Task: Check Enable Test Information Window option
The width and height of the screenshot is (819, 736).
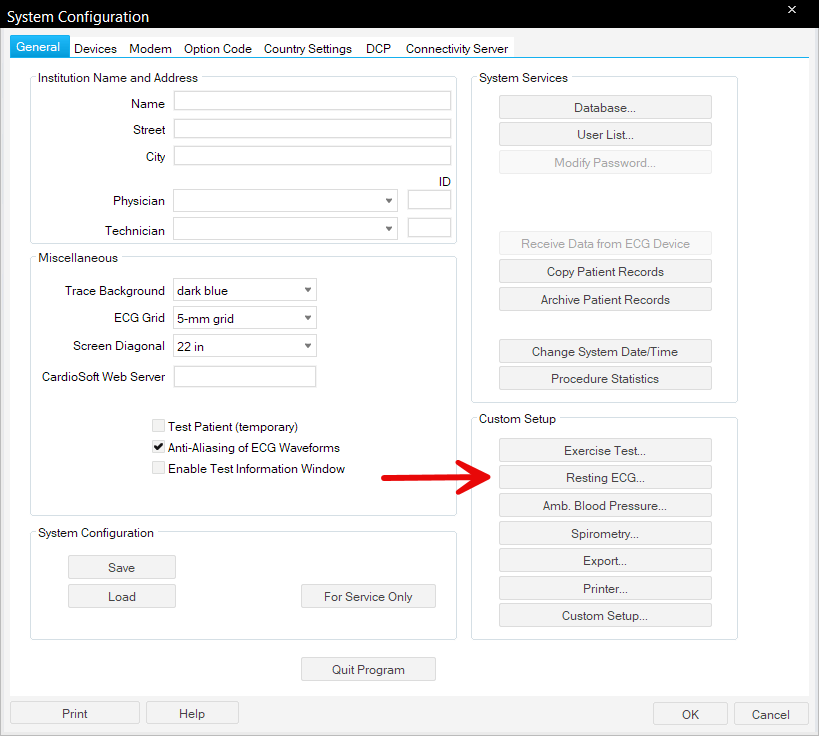Action: point(158,469)
